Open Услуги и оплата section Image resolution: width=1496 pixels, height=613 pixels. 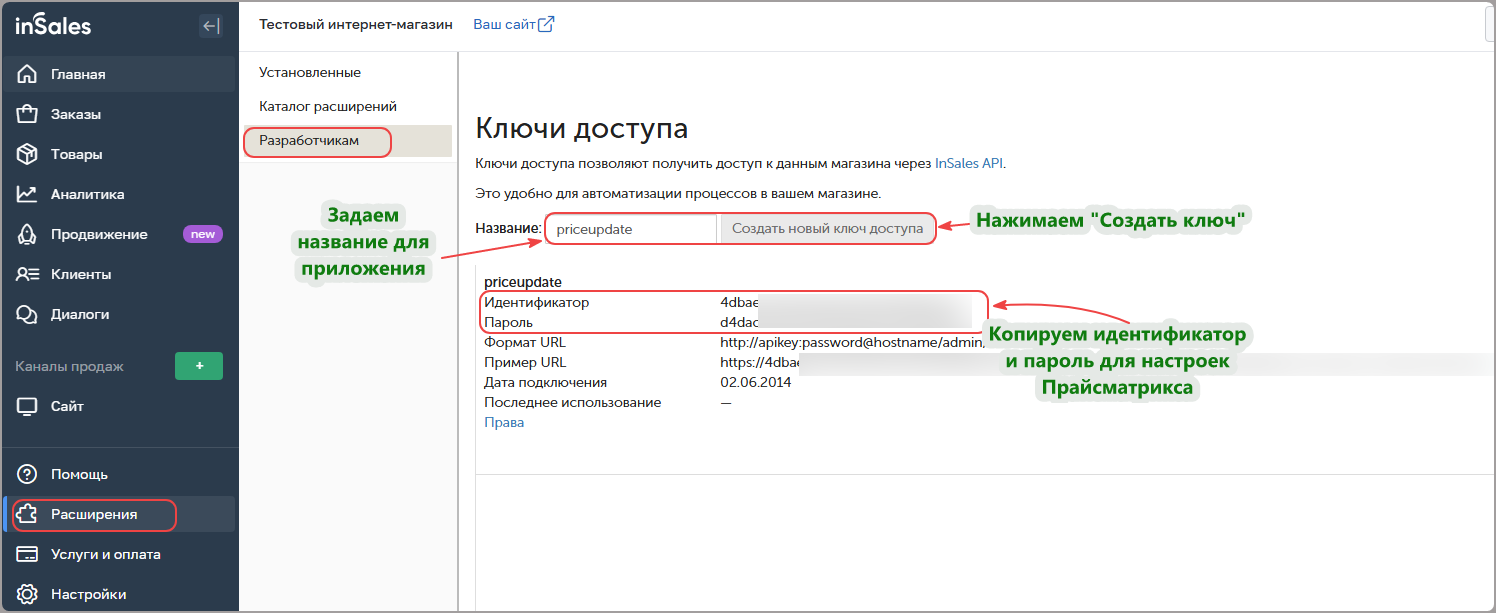120,554
